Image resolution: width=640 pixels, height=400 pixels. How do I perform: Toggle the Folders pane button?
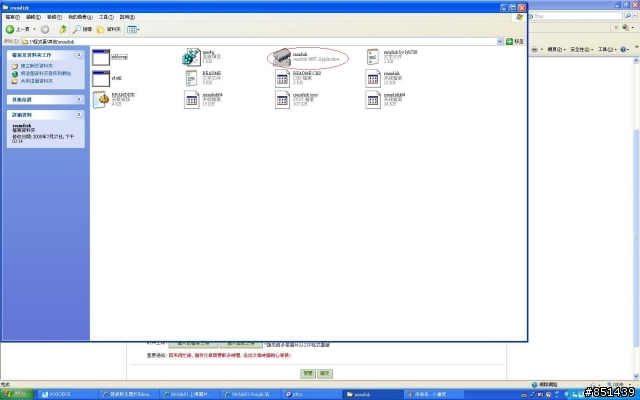(109, 29)
